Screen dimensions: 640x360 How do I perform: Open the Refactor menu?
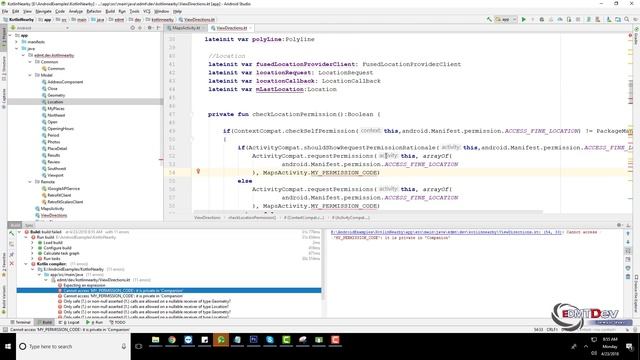[94, 11]
